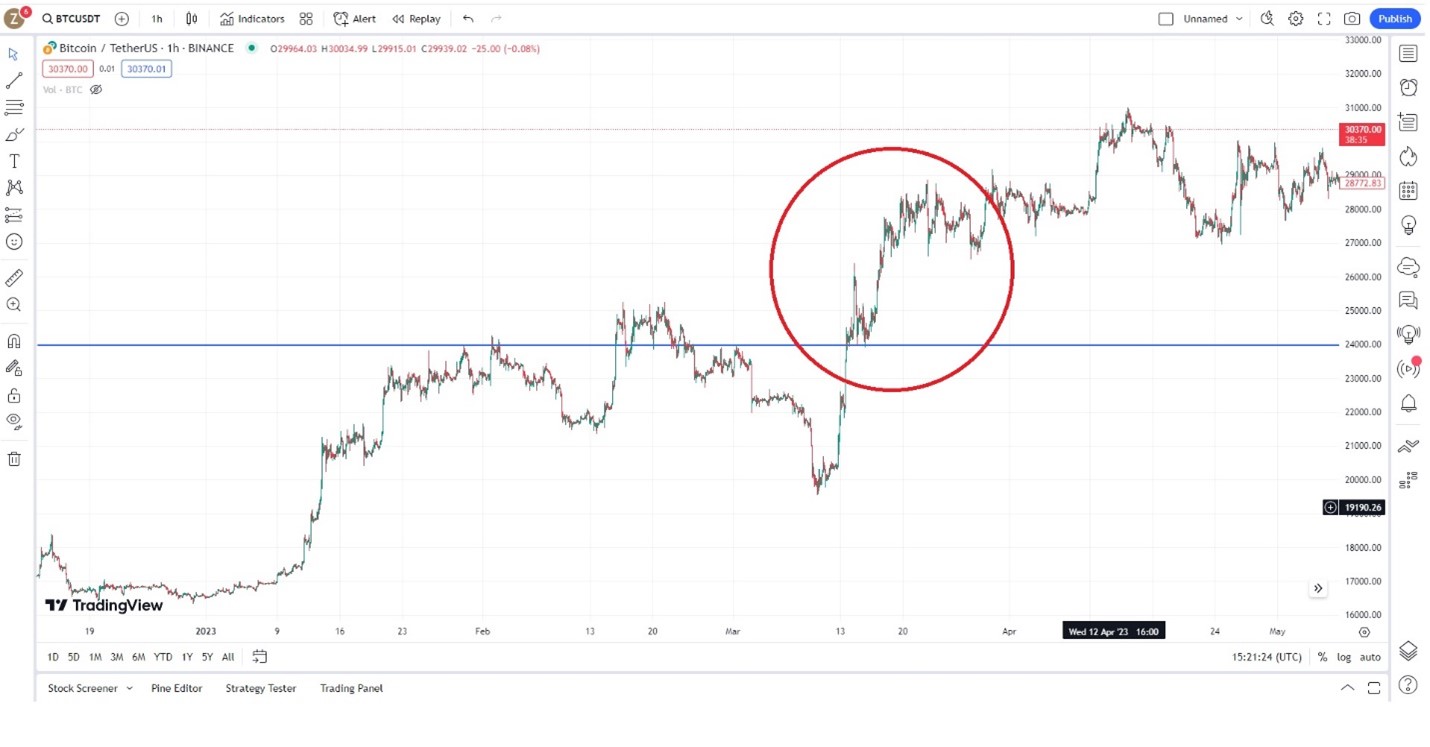Open the chats panel icon
Screen dimensions: 1430x747
[1408, 300]
